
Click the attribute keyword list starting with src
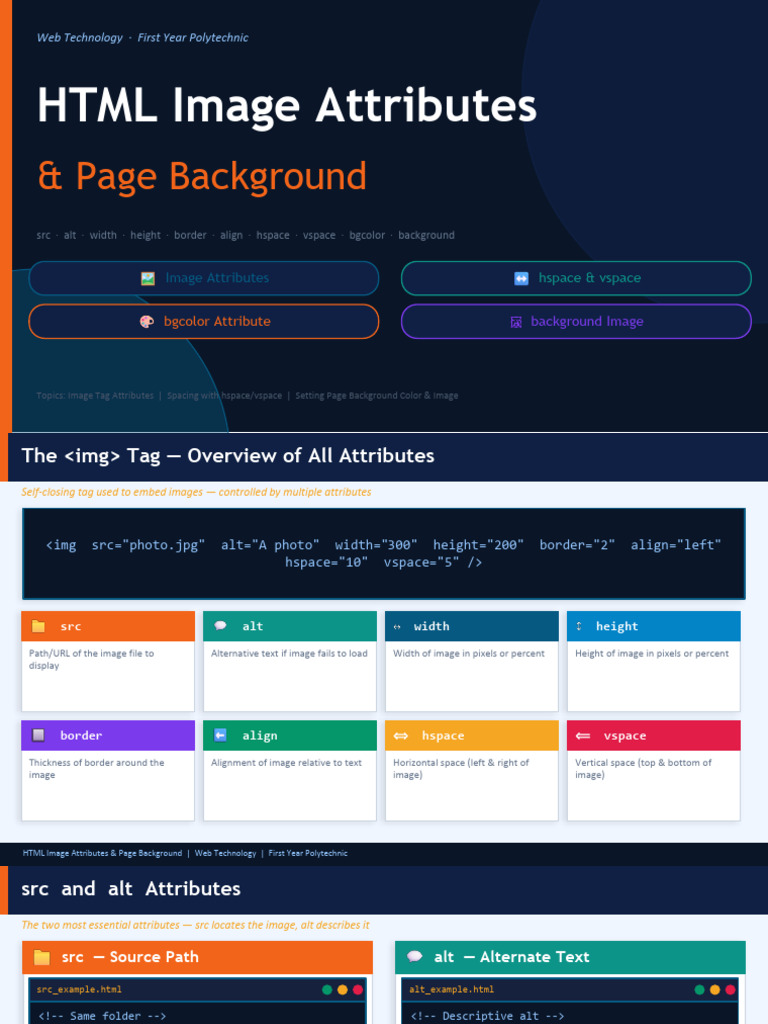click(246, 235)
